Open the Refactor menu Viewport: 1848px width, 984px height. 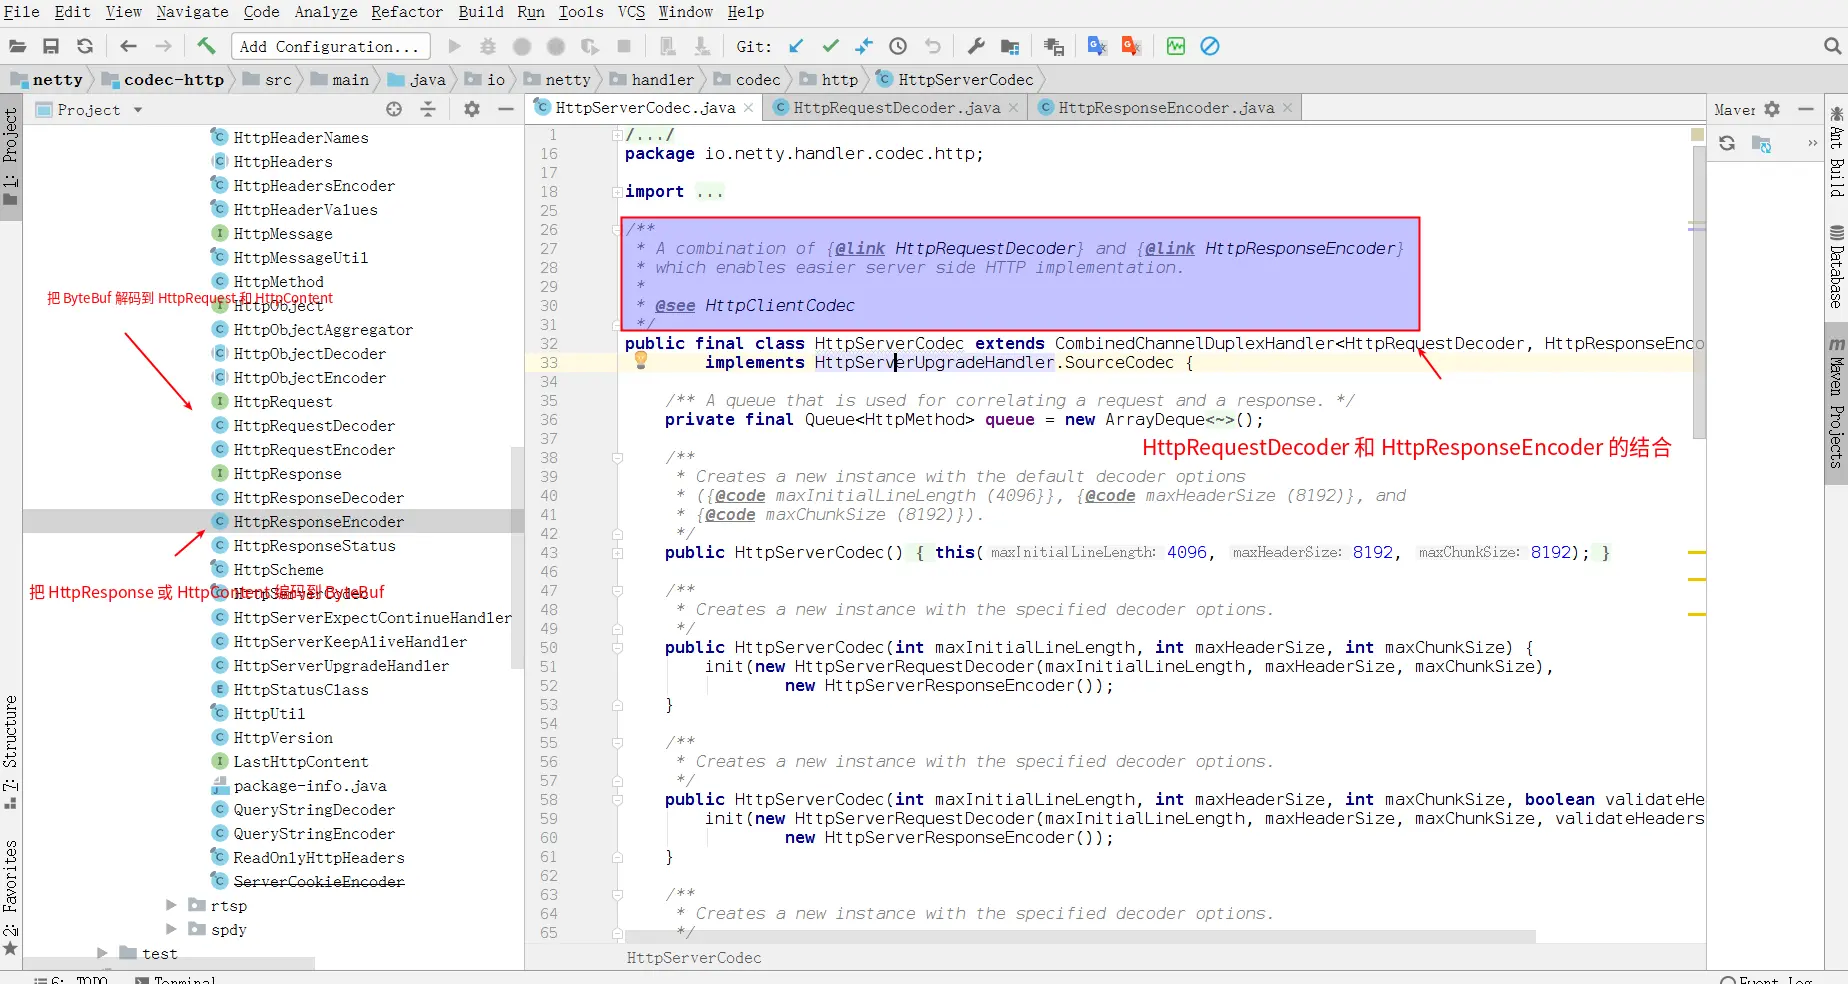point(407,12)
